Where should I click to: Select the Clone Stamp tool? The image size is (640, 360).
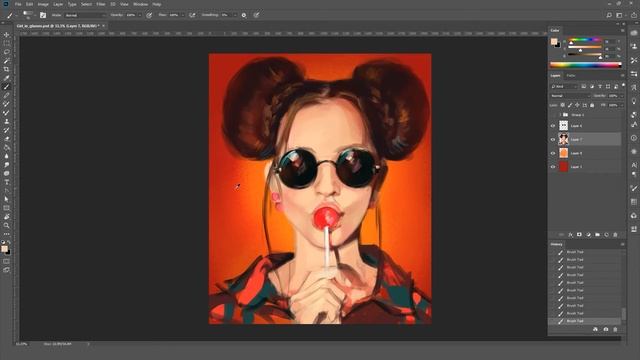coord(7,121)
